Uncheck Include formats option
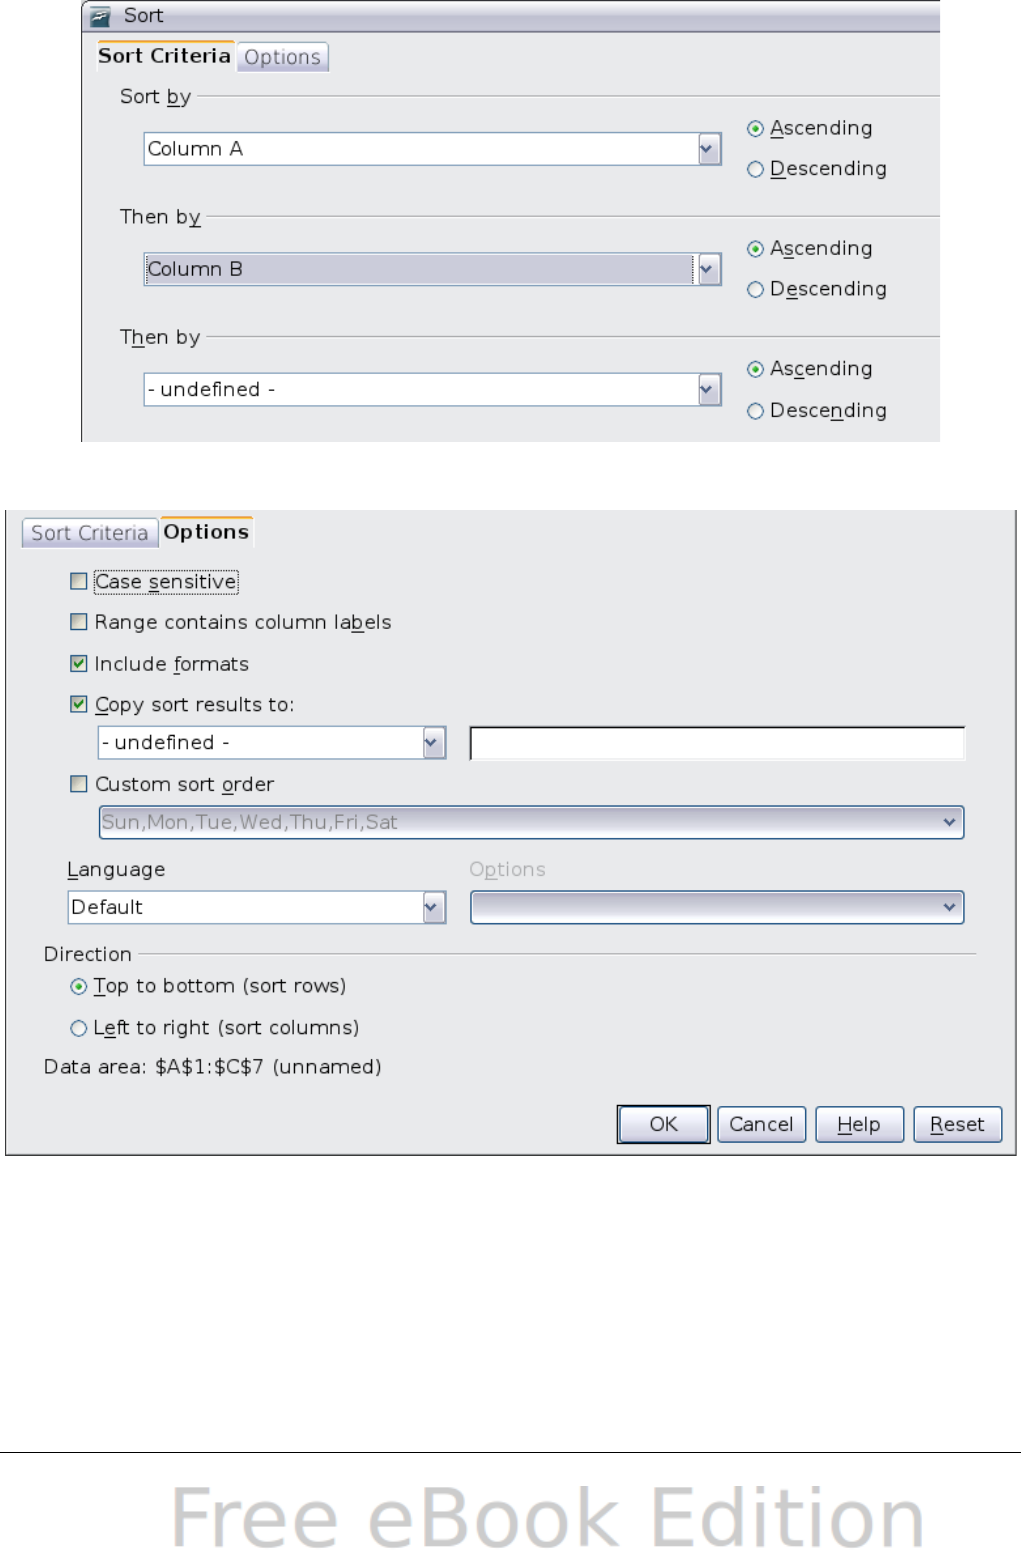 (79, 664)
